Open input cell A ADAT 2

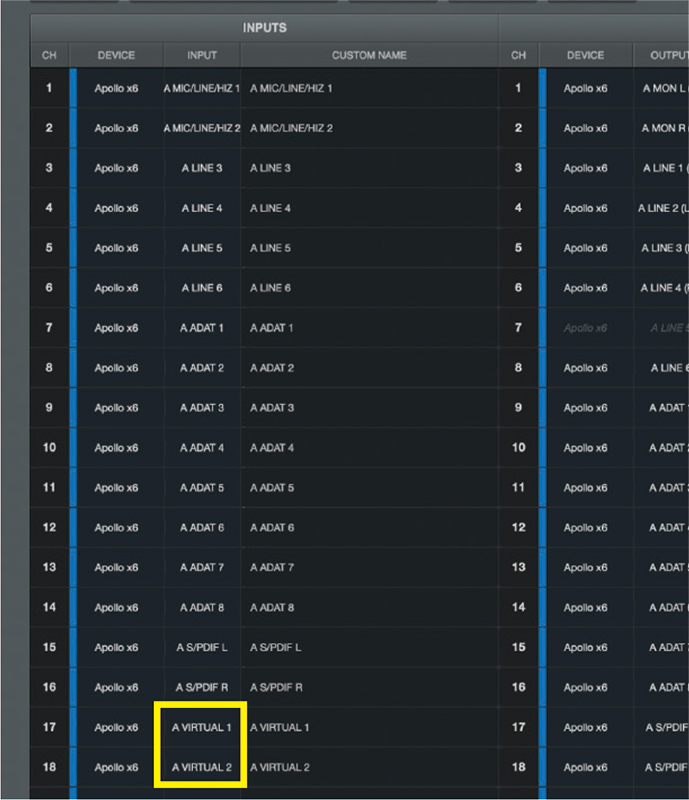(202, 368)
